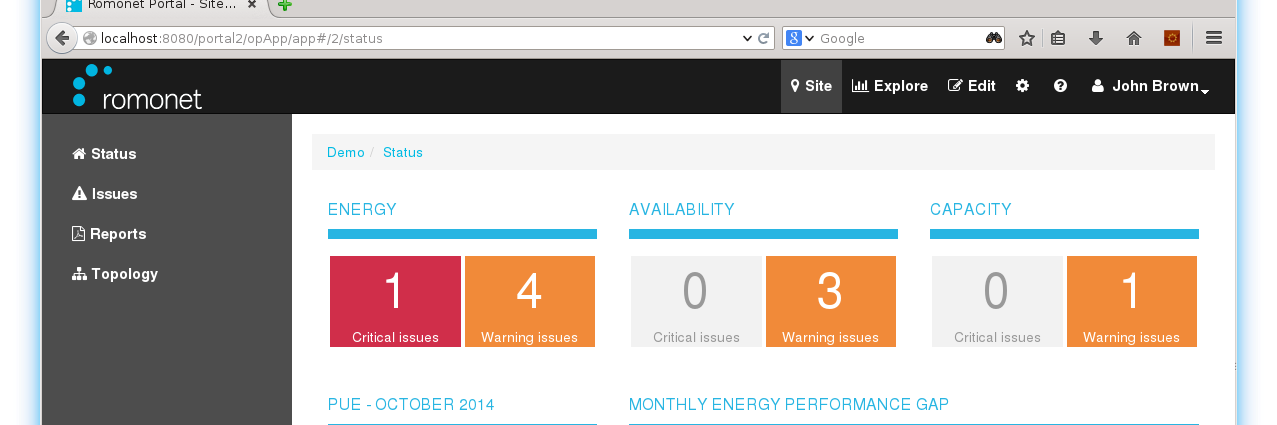
Task: Open Topology in the sidebar
Action: [115, 274]
